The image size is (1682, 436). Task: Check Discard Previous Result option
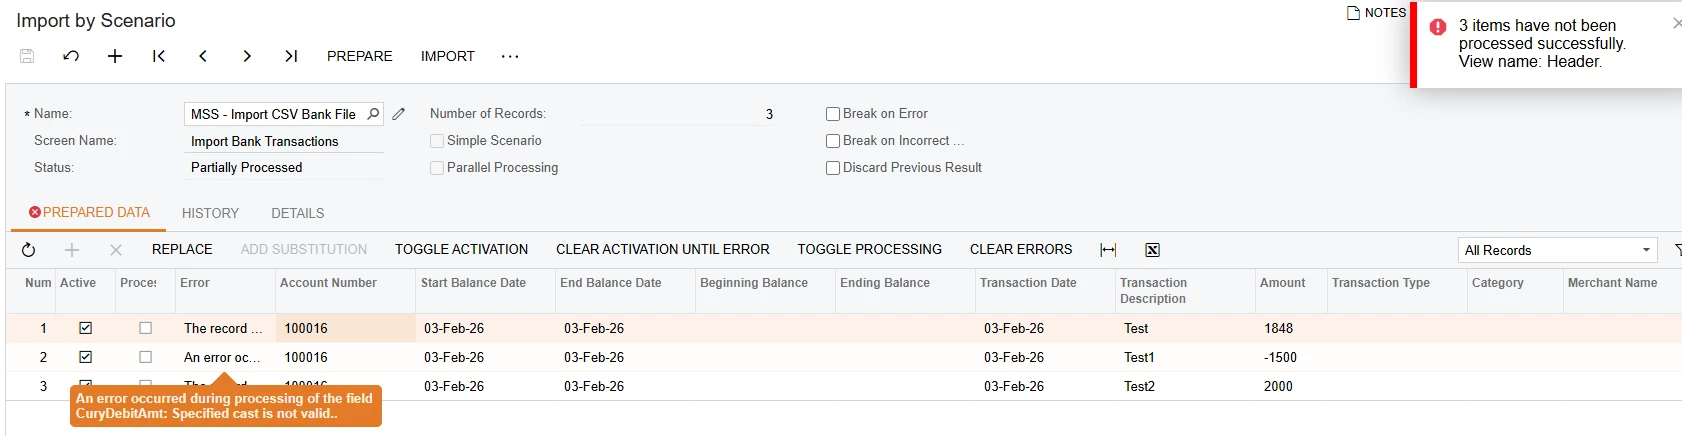pyautogui.click(x=833, y=168)
